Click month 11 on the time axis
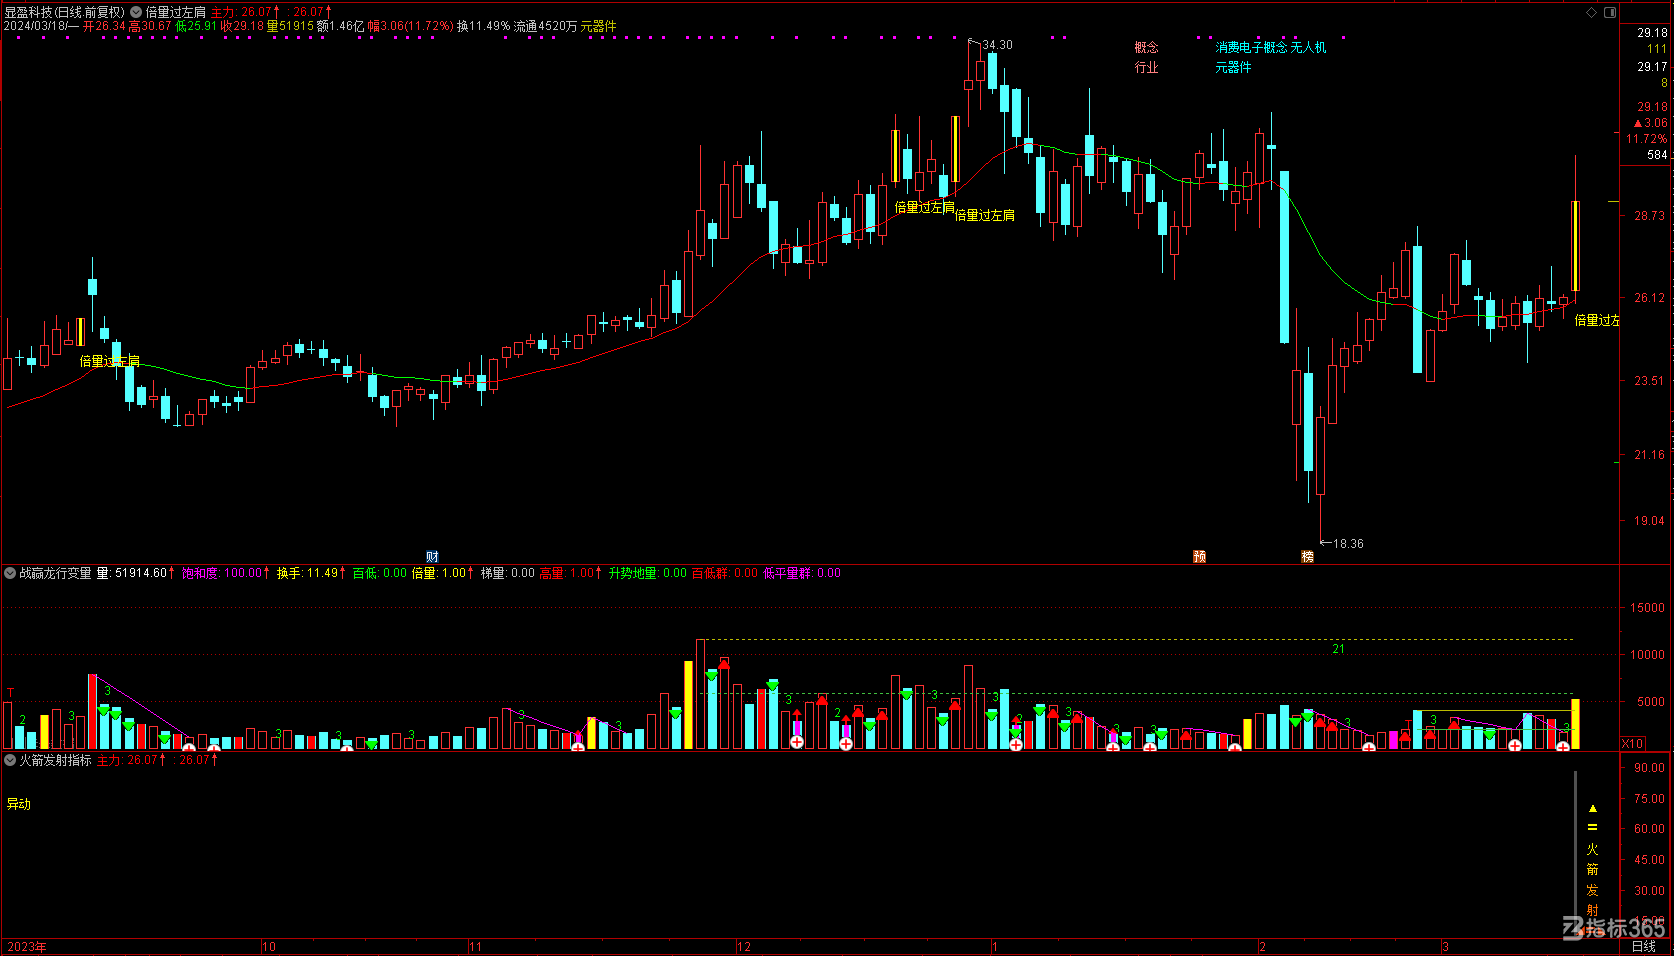 (x=475, y=946)
